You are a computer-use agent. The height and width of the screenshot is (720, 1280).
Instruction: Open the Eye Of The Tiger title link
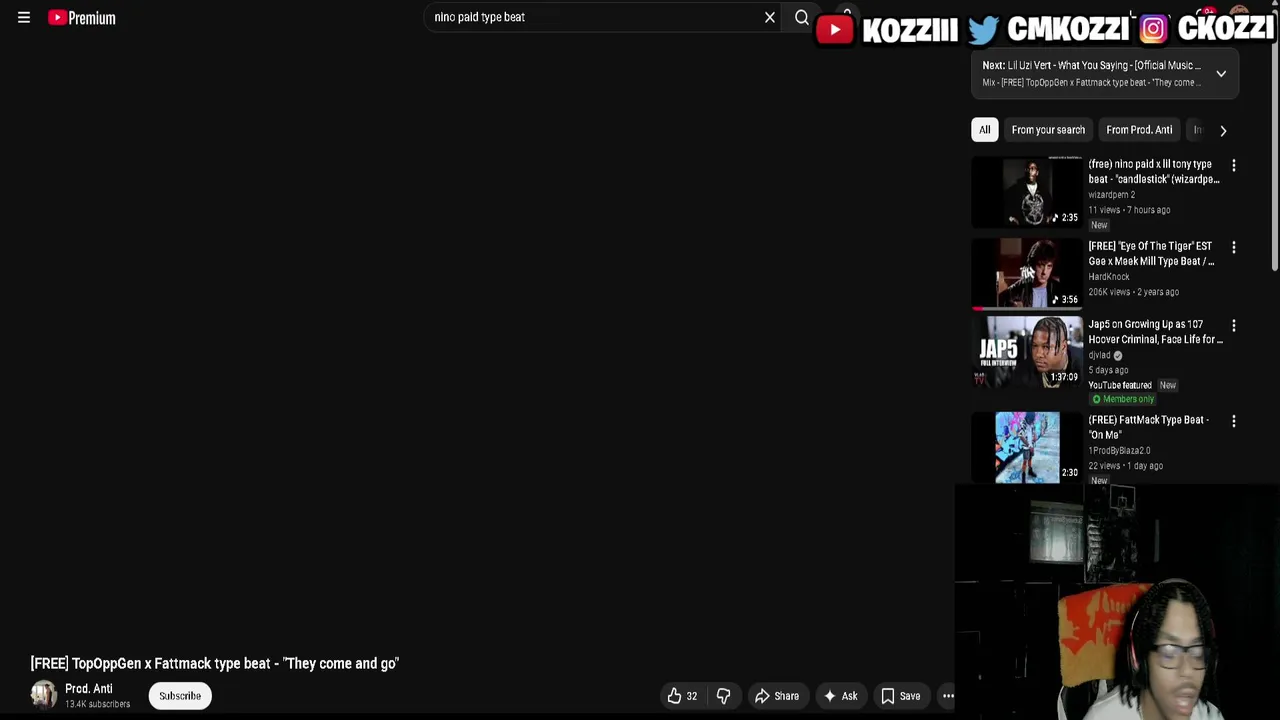point(1151,254)
